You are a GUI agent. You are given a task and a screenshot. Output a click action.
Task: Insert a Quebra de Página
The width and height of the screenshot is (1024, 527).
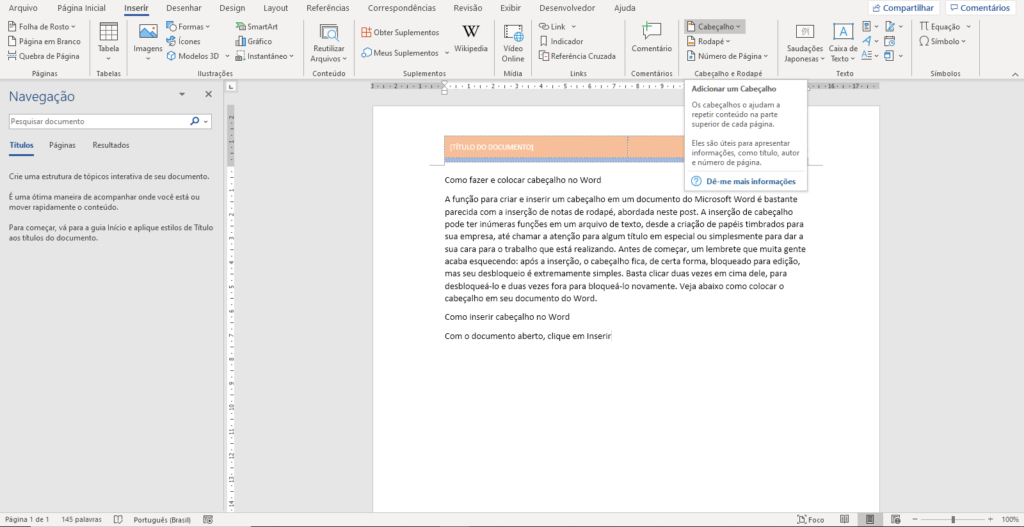[x=43, y=56]
